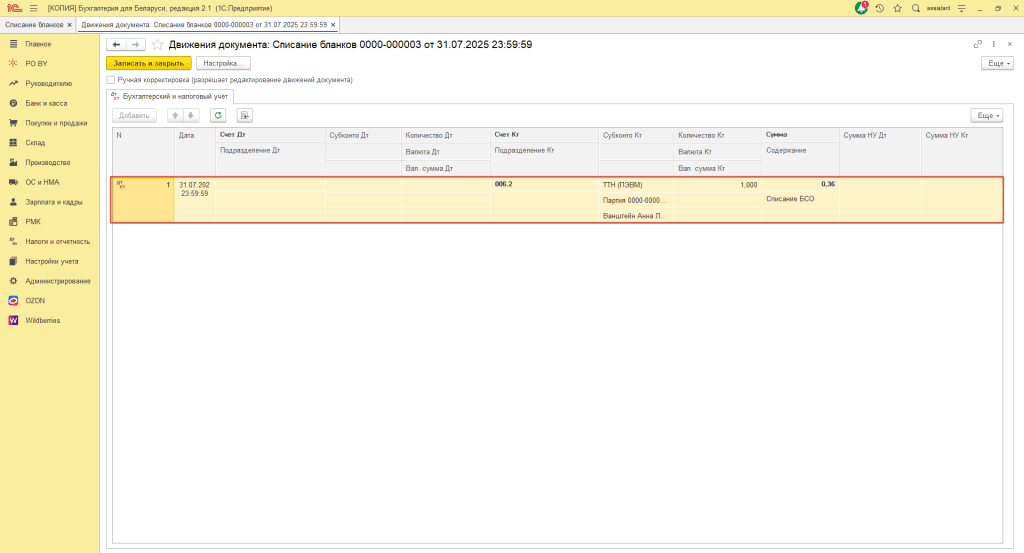Click the search magnifier icon
This screenshot has height=553, width=1024.
tap(916, 8)
